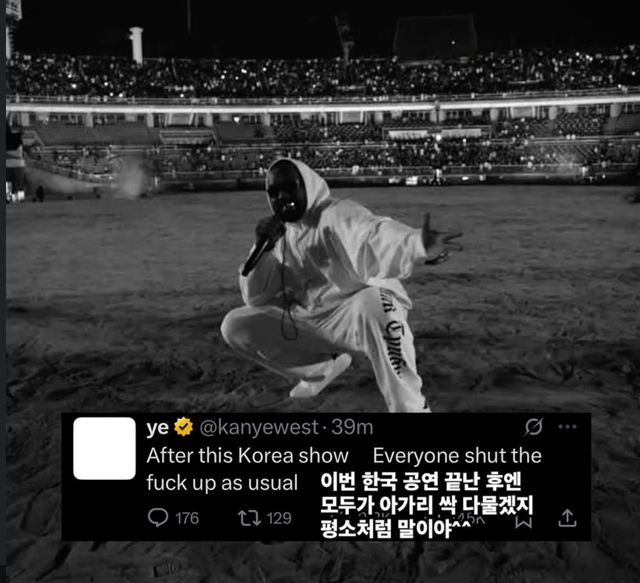Share the tweet via the upload arrow

tap(567, 518)
